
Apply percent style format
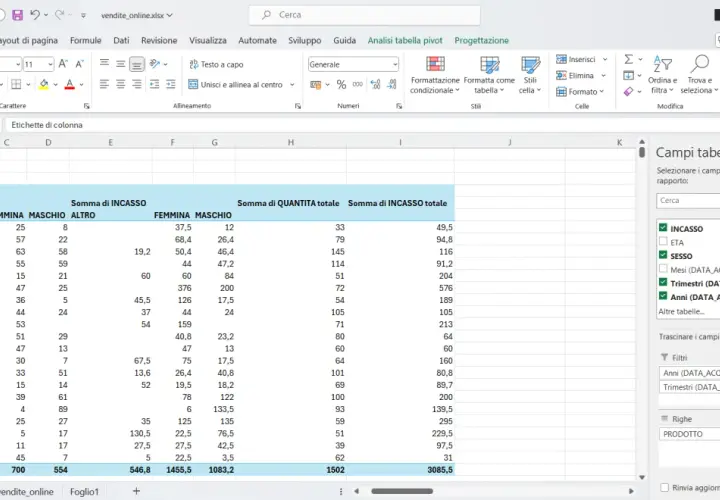(x=341, y=84)
